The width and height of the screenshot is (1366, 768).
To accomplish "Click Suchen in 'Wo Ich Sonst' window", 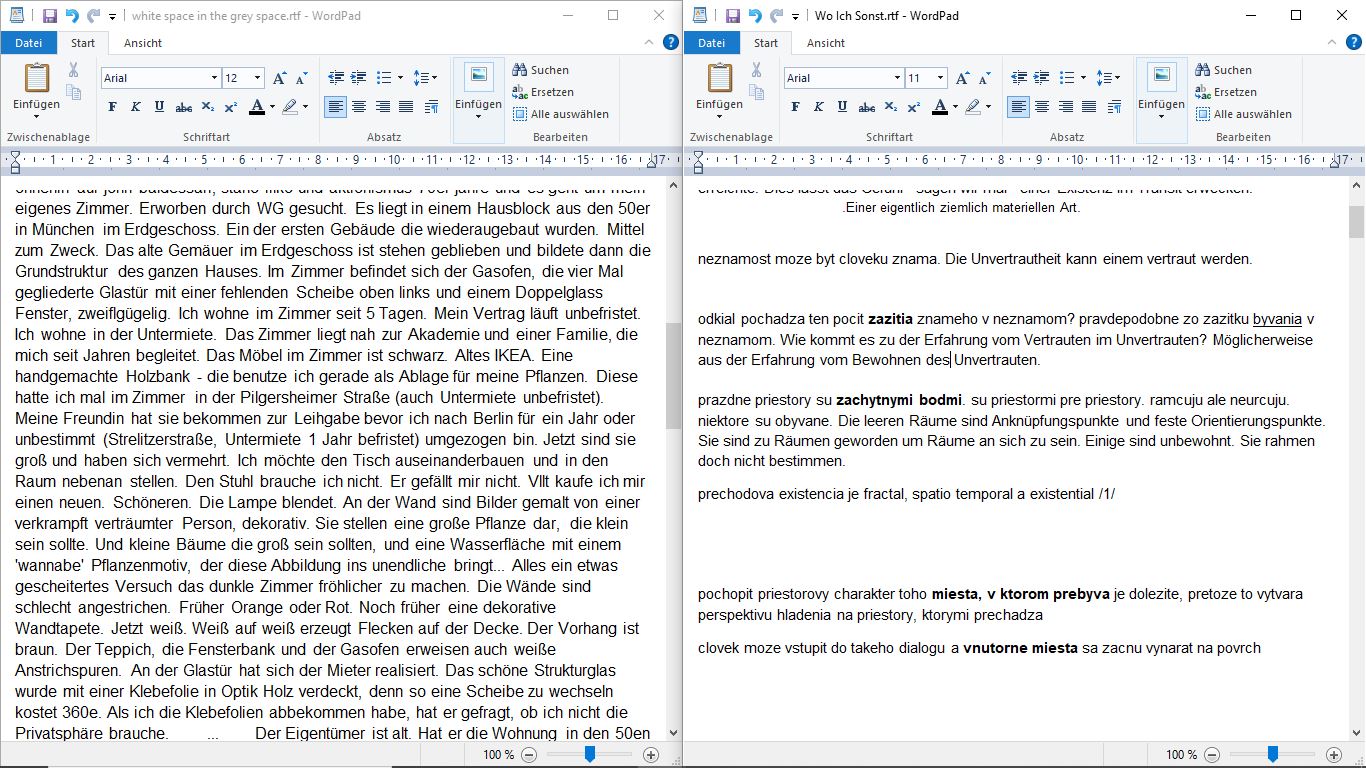I will (1224, 70).
